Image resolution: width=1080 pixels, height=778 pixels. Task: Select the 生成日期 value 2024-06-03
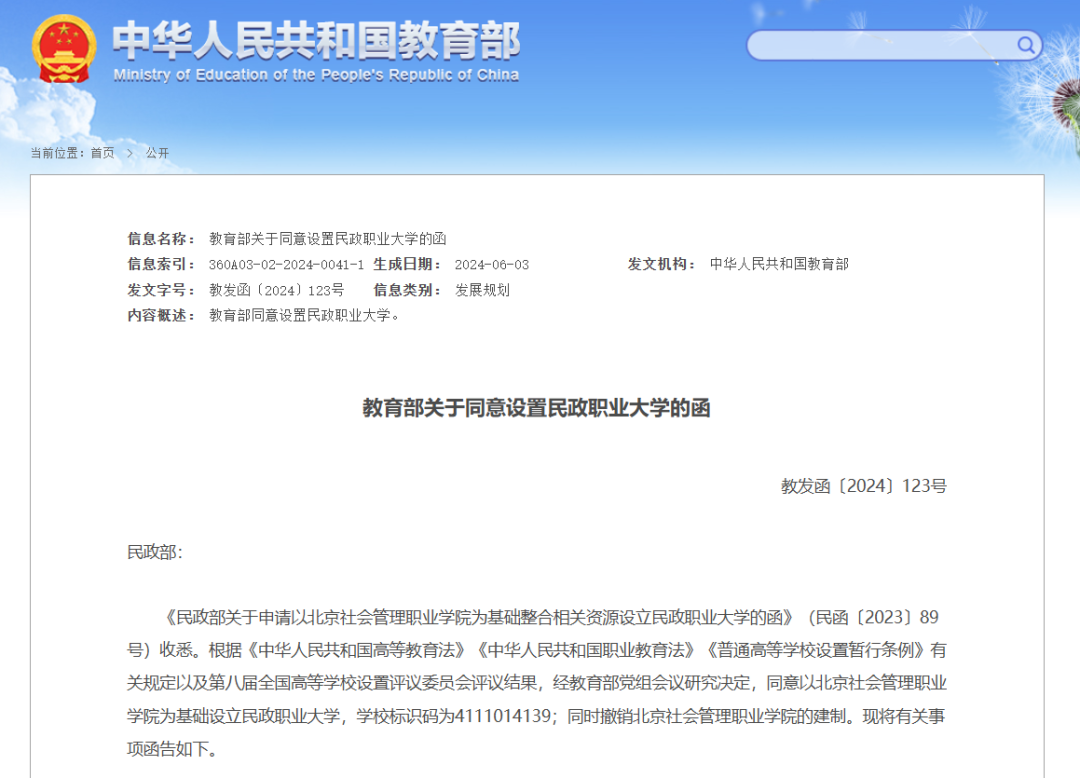491,265
